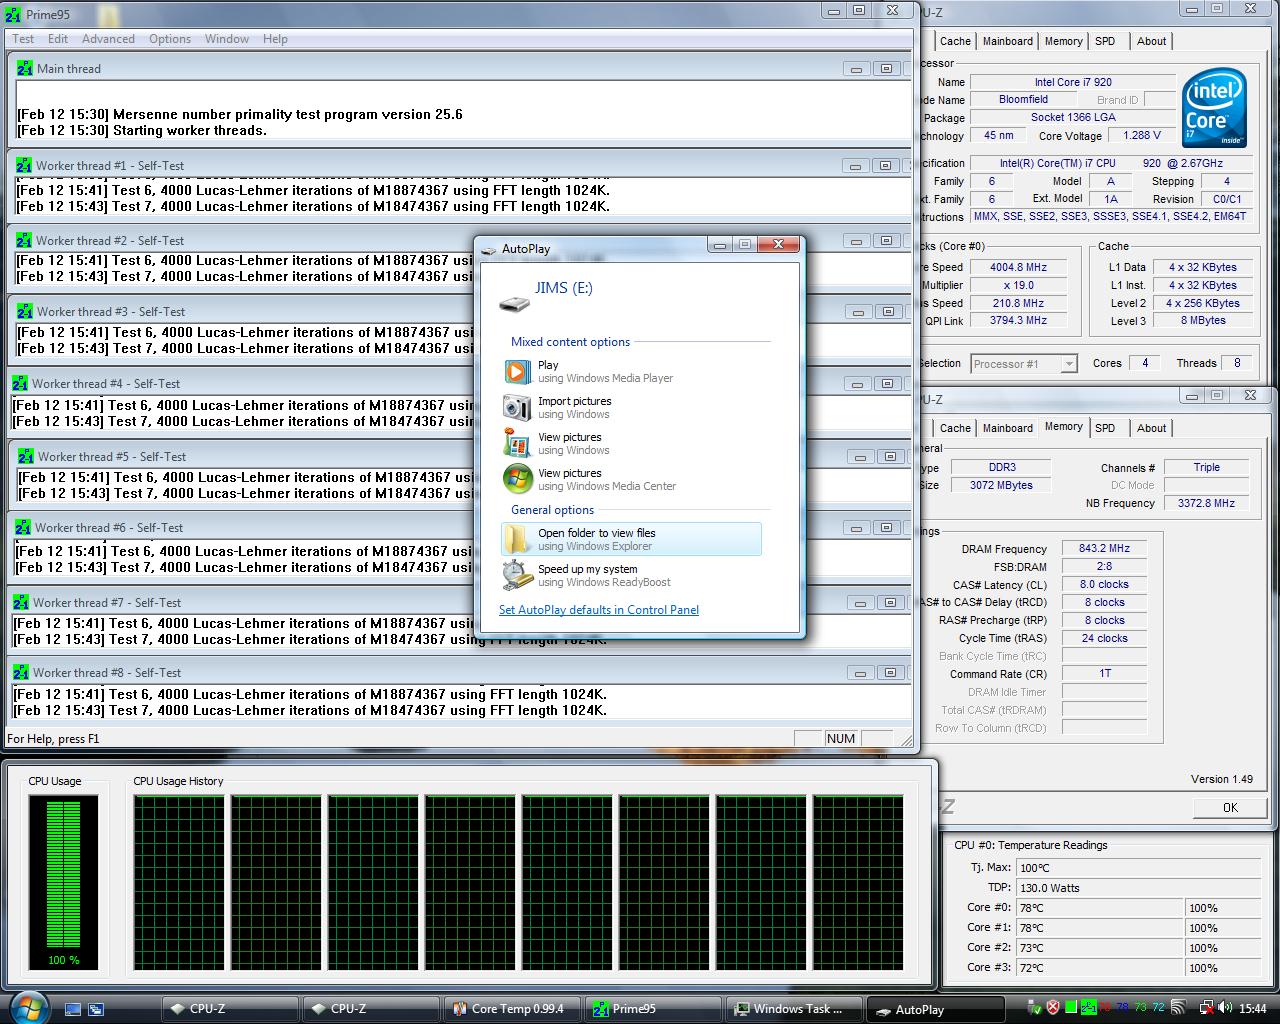Image resolution: width=1280 pixels, height=1024 pixels.
Task: Open Prime95 Test menu
Action: (23, 39)
